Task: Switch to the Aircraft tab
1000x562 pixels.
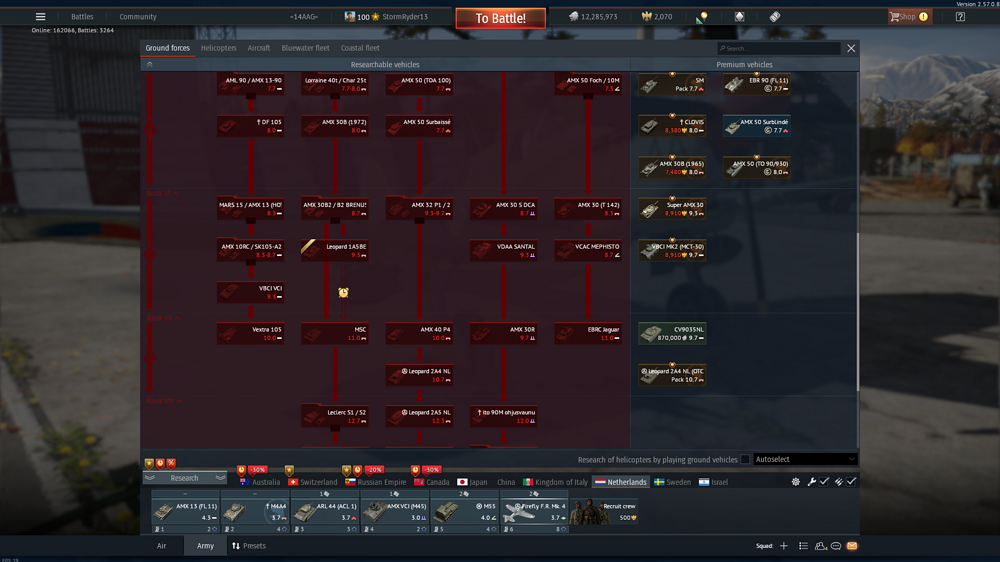Action: pos(258,48)
